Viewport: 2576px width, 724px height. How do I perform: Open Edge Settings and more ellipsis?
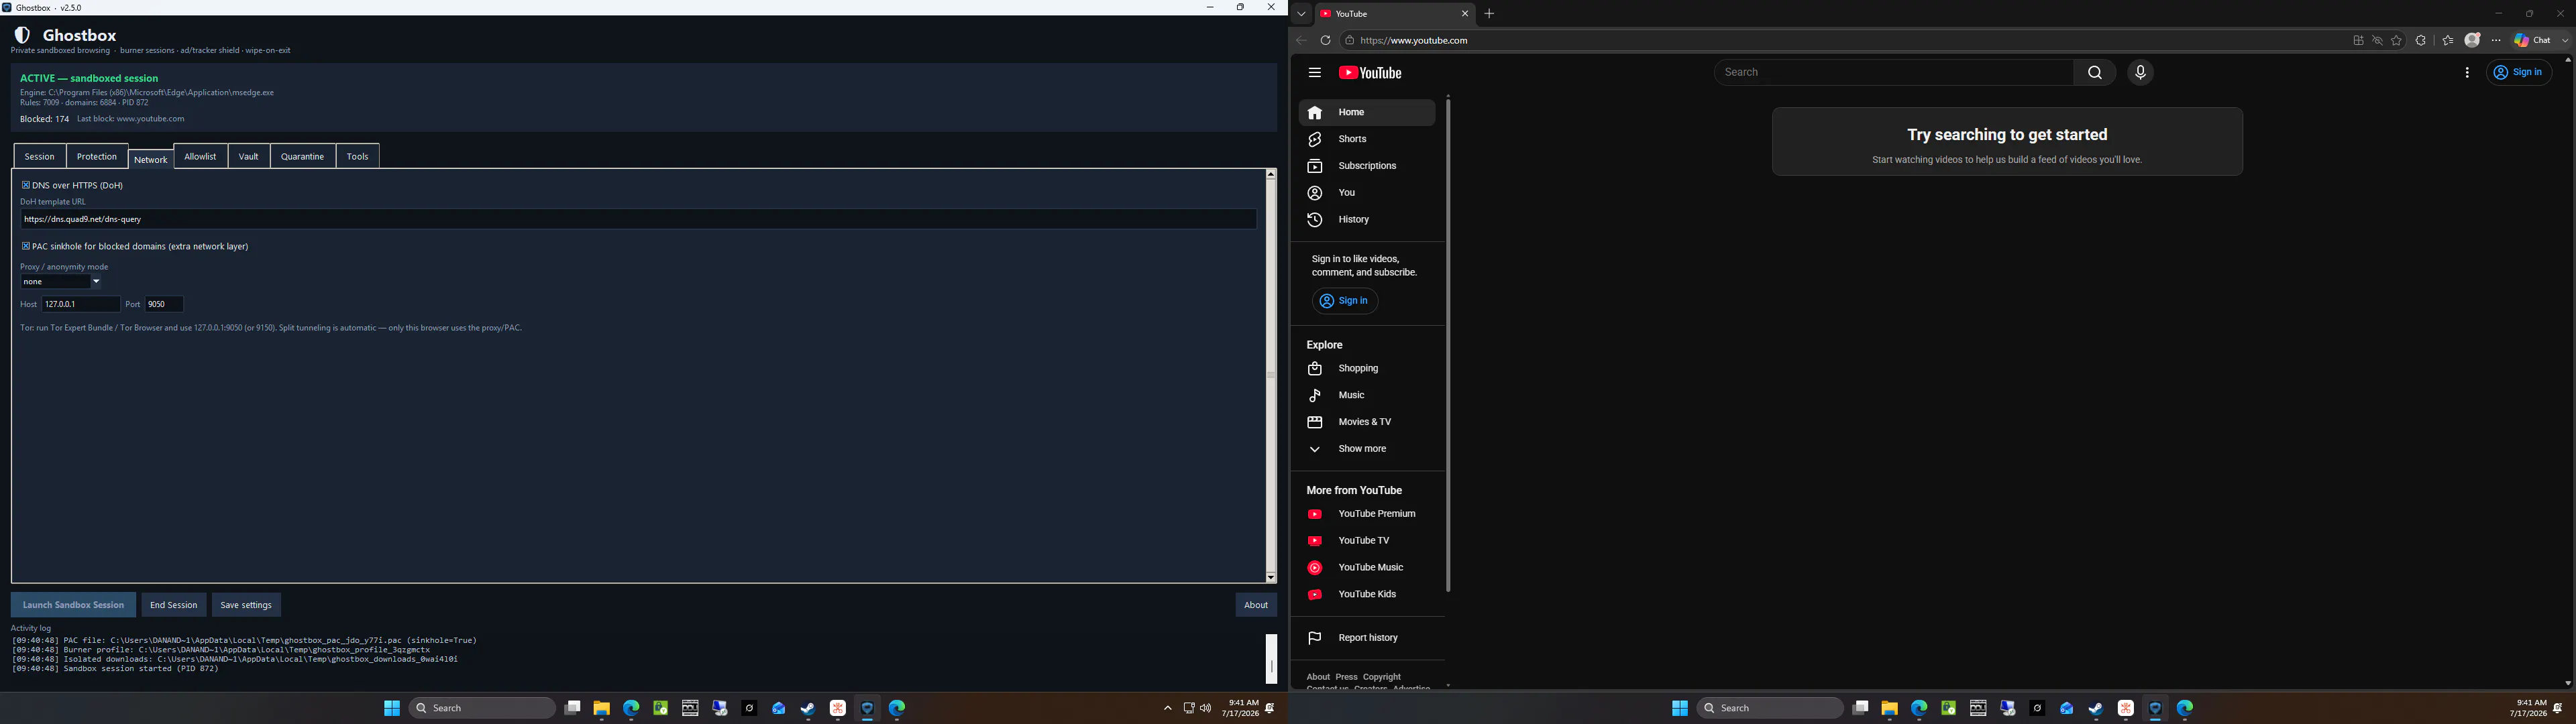pos(2496,41)
